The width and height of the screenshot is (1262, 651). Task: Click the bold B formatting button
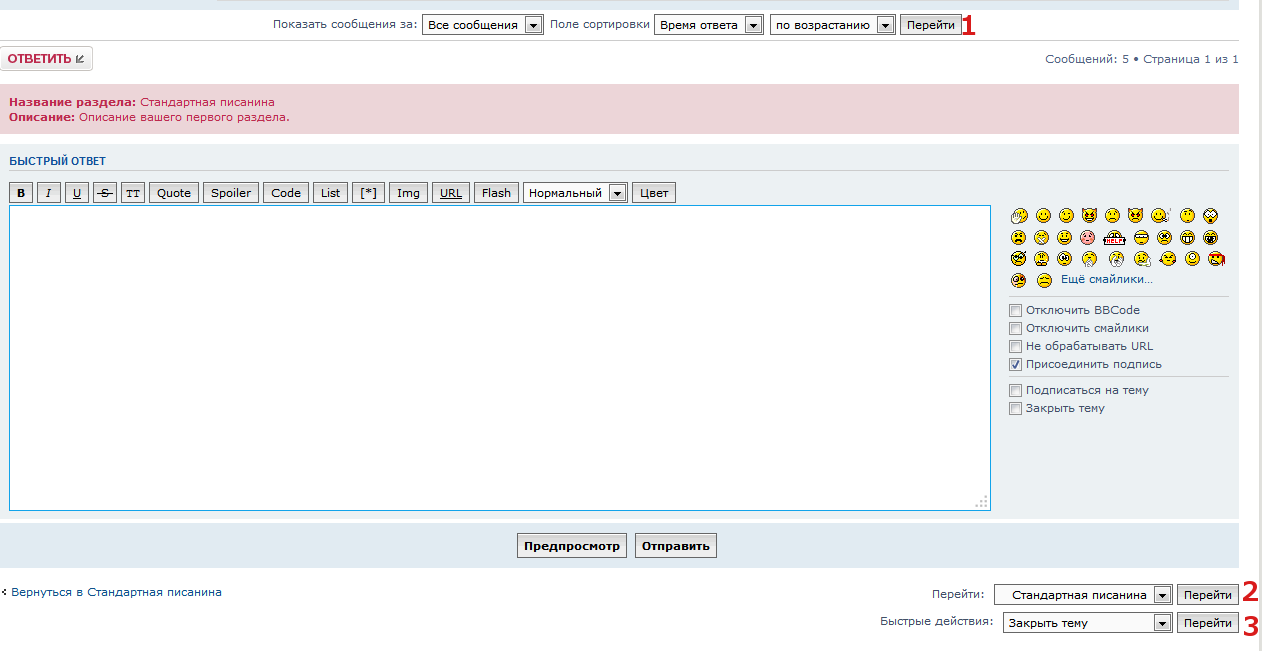click(x=21, y=193)
